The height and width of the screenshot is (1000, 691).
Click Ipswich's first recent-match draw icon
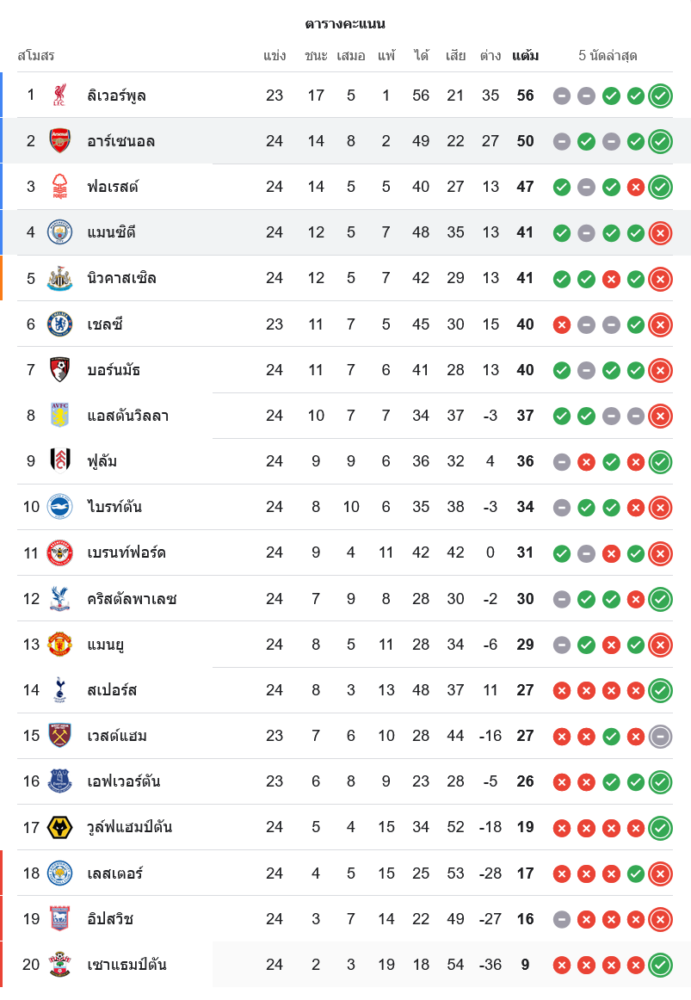561,919
